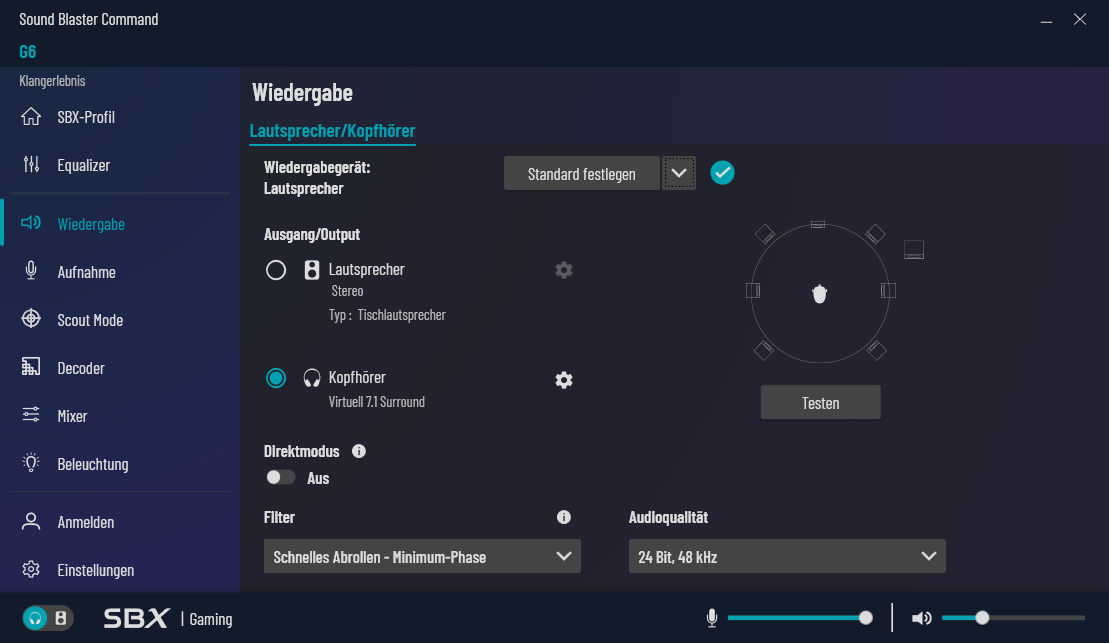Screen dimensions: 1109x643
Task: Open the Beleuchtung light bulb icon
Action: (x=31, y=463)
